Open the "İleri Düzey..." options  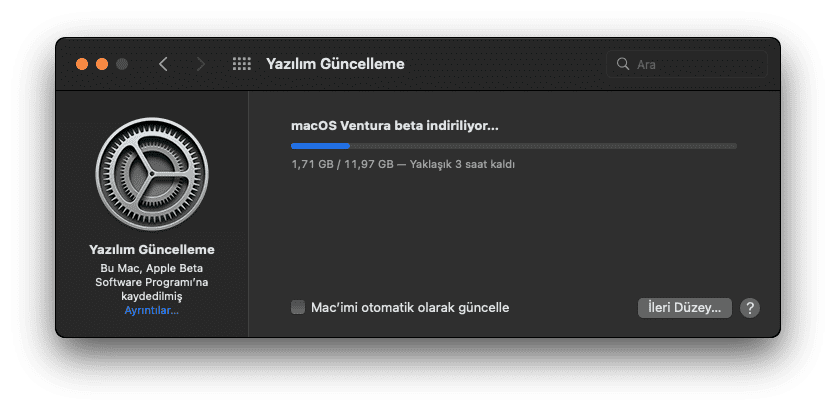click(685, 308)
